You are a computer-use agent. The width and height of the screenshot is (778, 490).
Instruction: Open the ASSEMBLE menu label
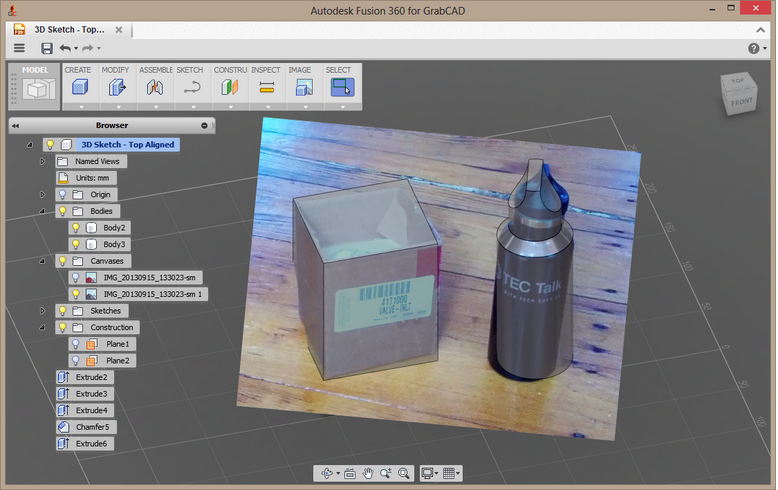[156, 70]
